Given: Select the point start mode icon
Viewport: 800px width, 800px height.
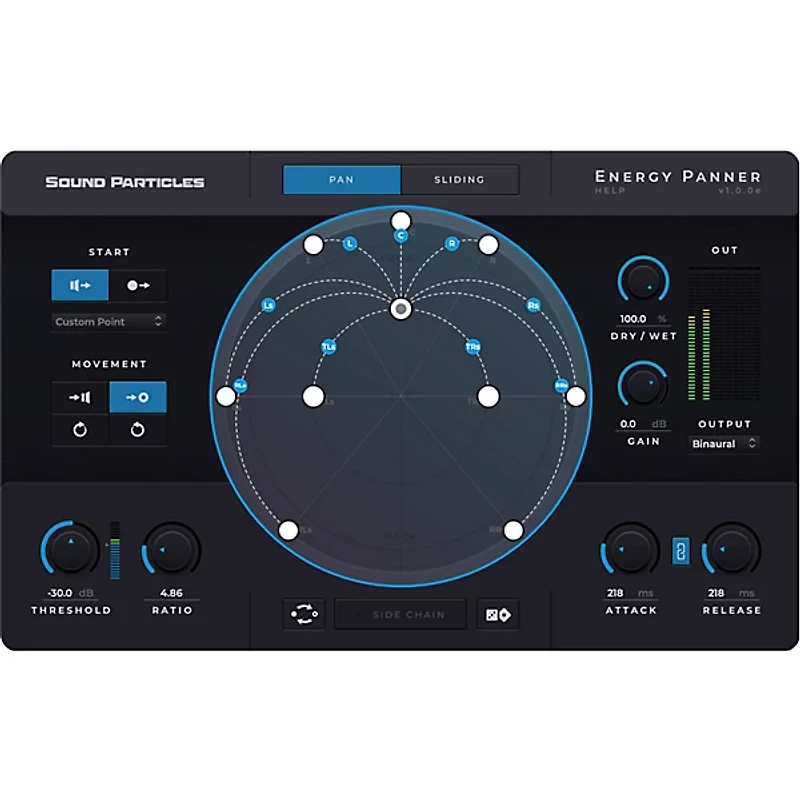Looking at the screenshot, I should (137, 285).
